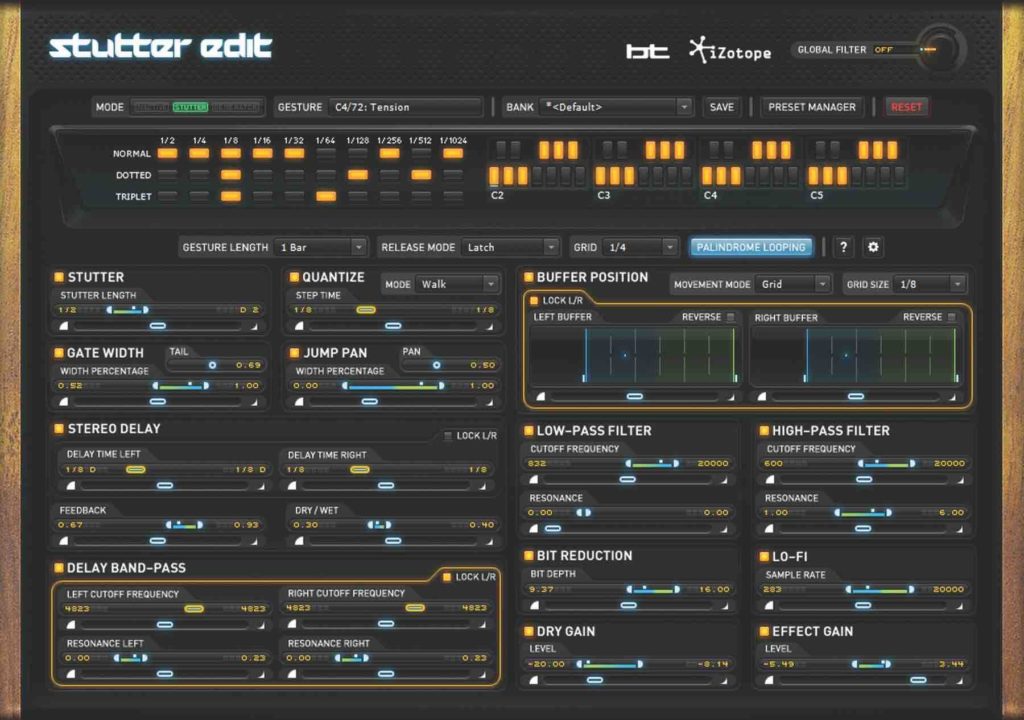Open the Release Mode dropdown

click(x=509, y=247)
